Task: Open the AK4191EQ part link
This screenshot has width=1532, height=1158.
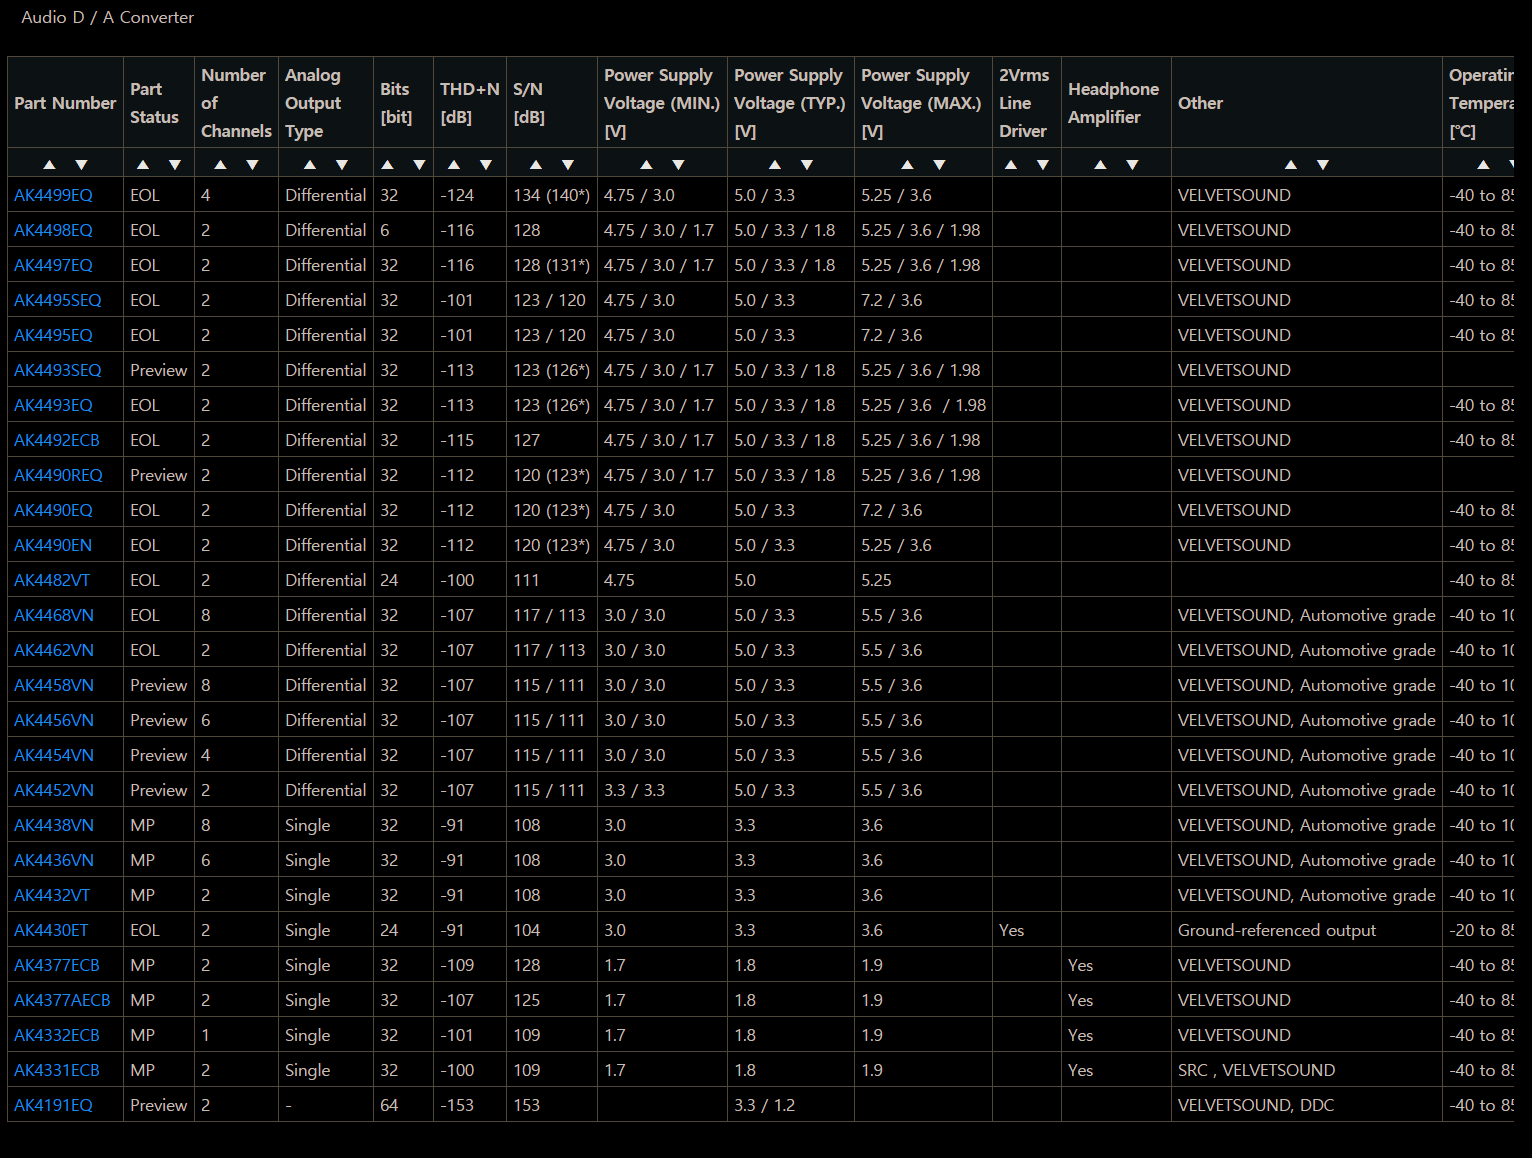Action: click(x=53, y=1105)
